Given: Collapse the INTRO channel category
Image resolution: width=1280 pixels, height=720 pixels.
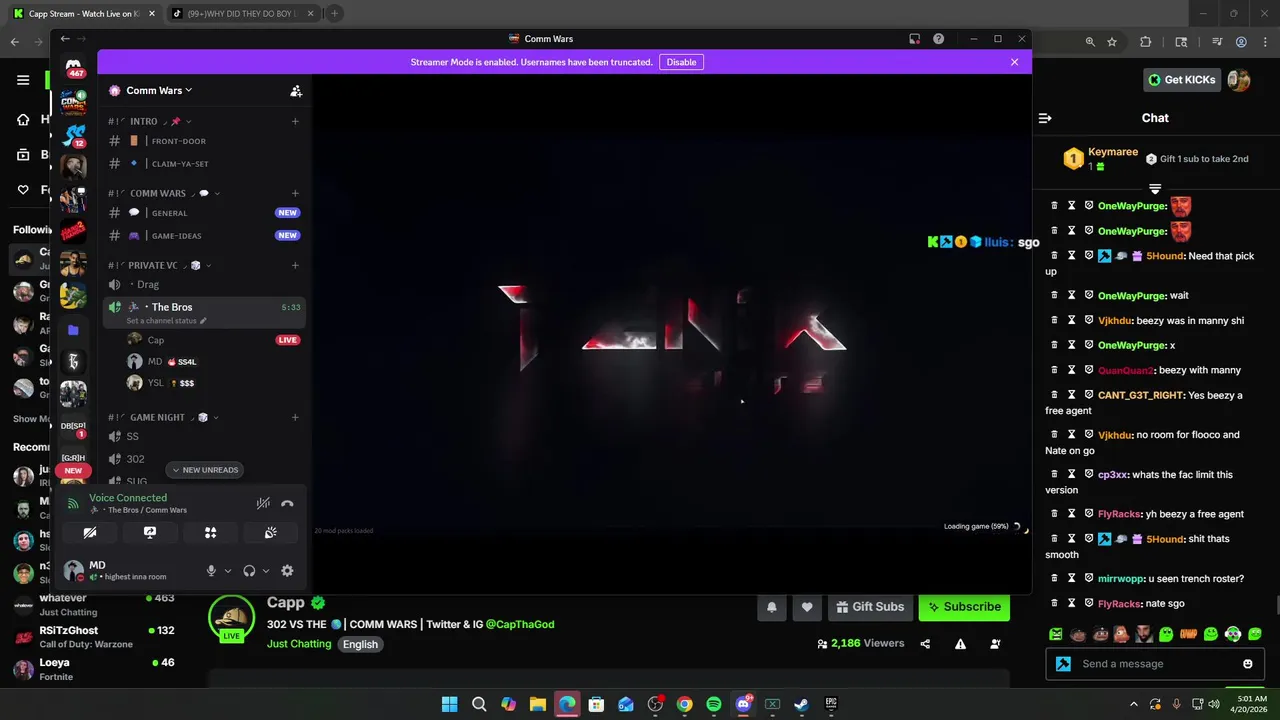Looking at the screenshot, I should pos(150,121).
